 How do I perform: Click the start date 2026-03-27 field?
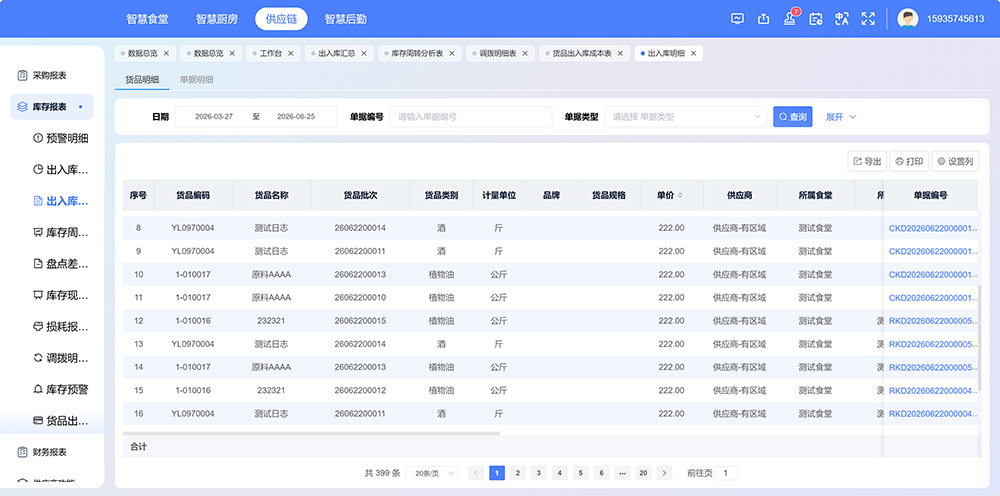[x=214, y=117]
